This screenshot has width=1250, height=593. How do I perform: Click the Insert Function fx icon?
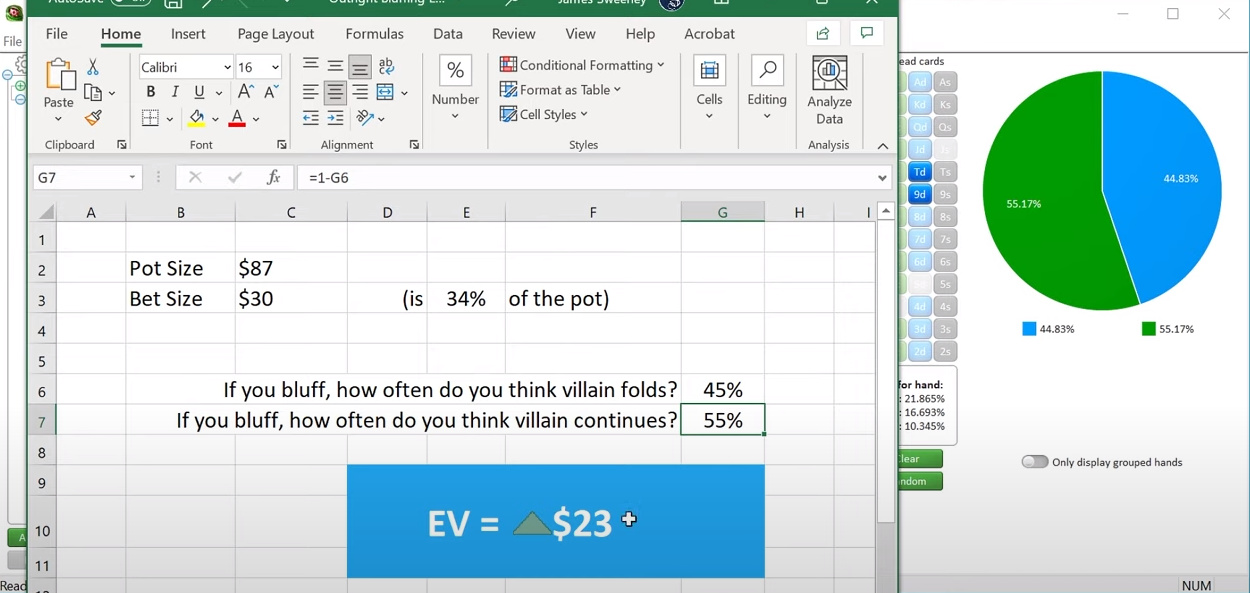273,178
